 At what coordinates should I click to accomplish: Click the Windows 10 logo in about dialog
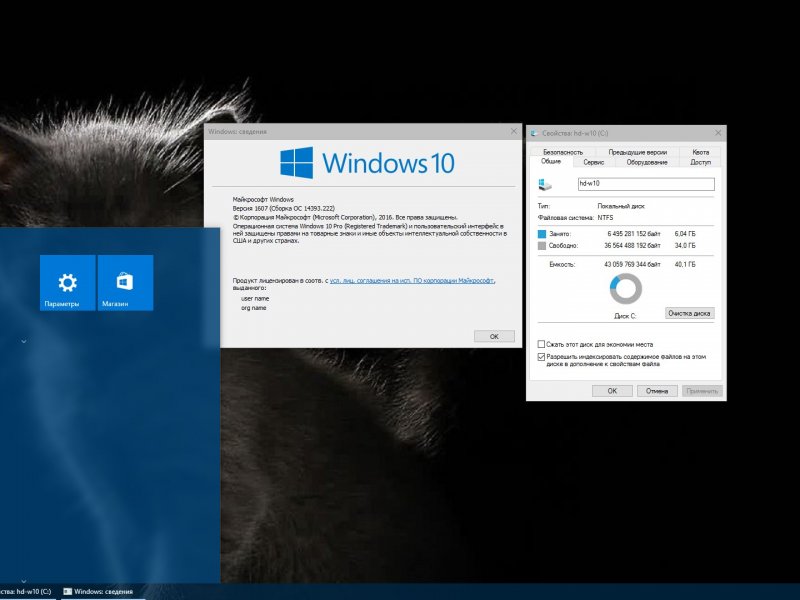click(x=367, y=163)
